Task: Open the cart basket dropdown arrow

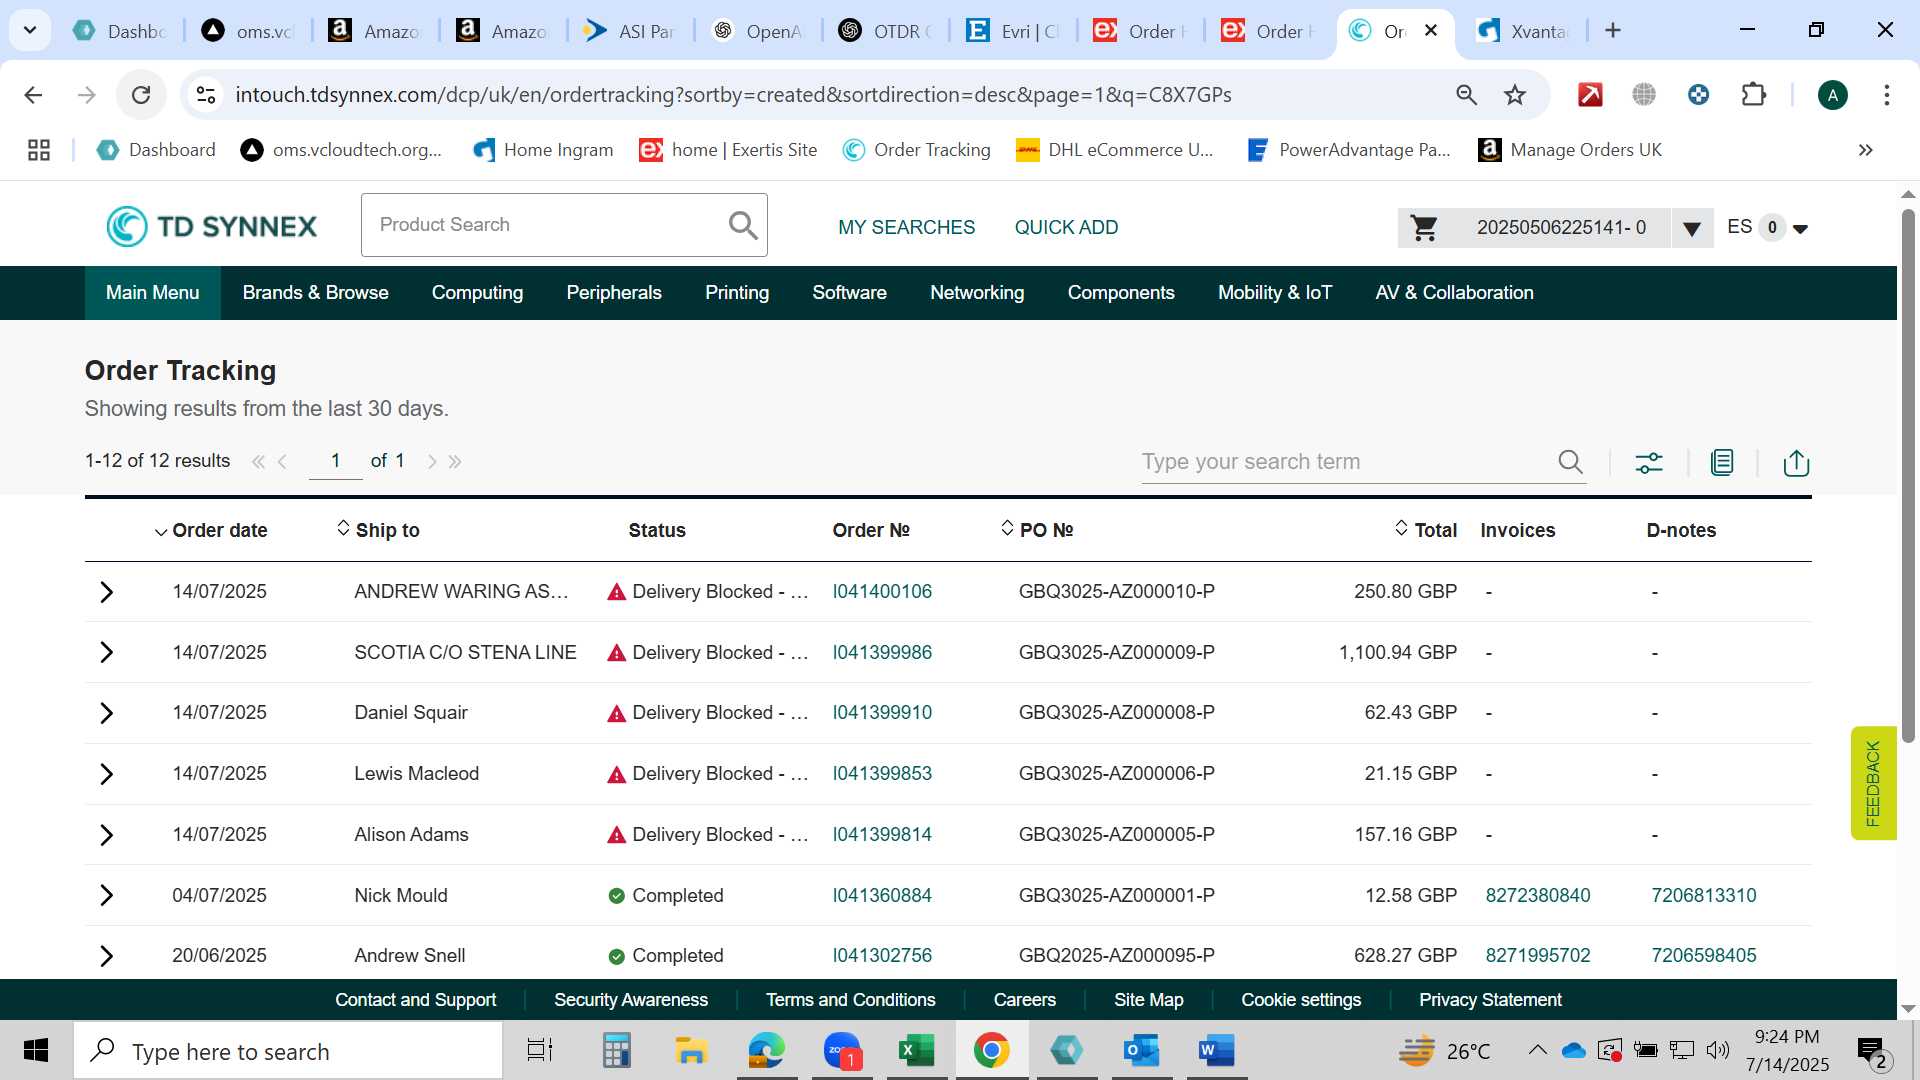Action: (x=1692, y=229)
